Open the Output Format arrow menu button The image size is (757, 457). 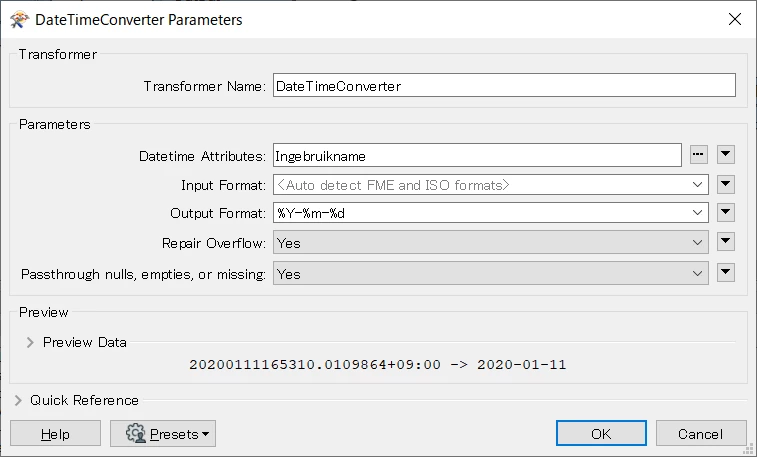(726, 212)
